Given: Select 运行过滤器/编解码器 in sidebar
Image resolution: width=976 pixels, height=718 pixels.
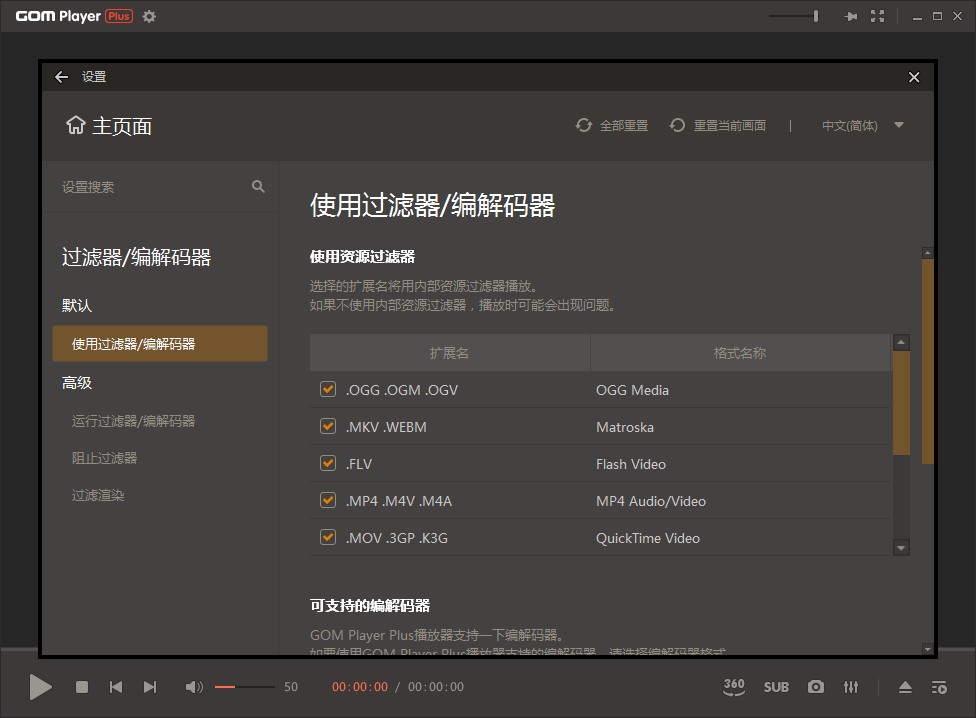Looking at the screenshot, I should coord(134,421).
